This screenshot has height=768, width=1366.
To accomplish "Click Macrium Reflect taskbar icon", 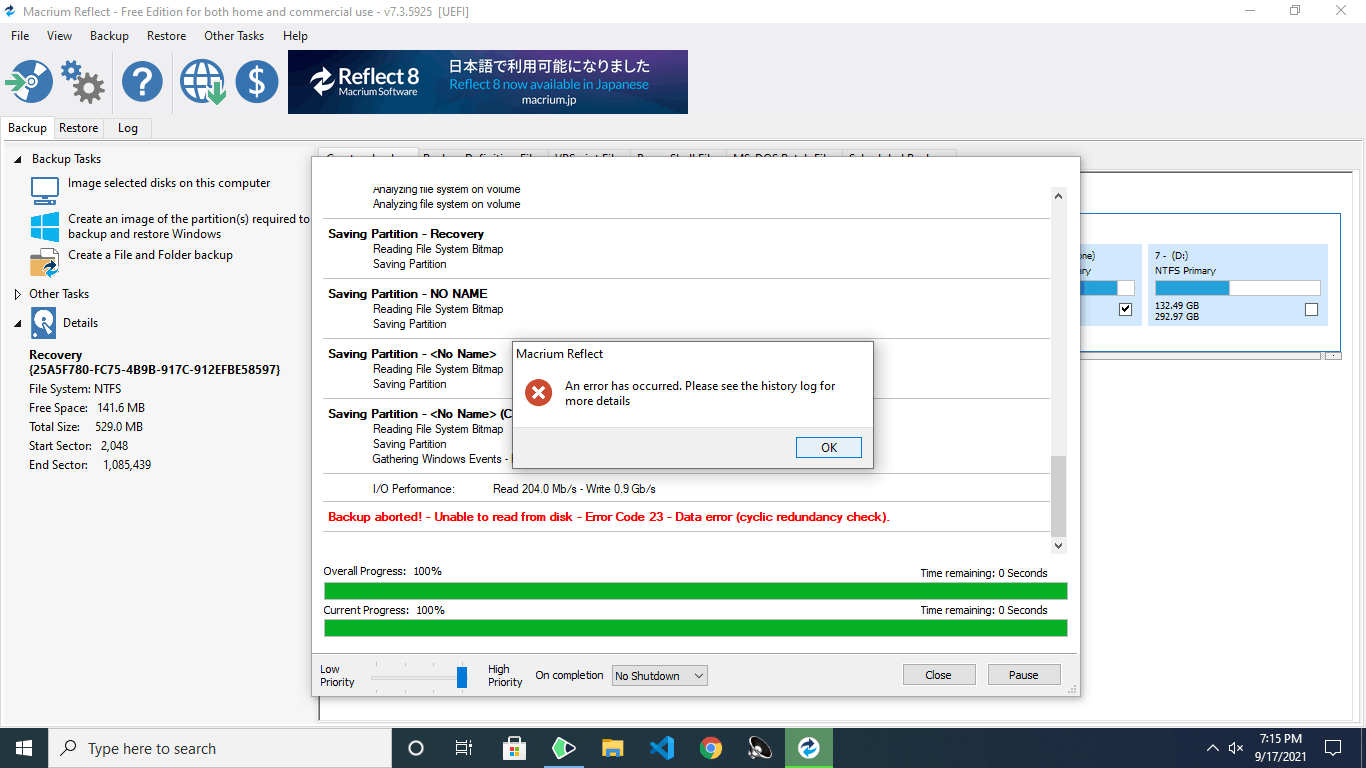I will 809,748.
